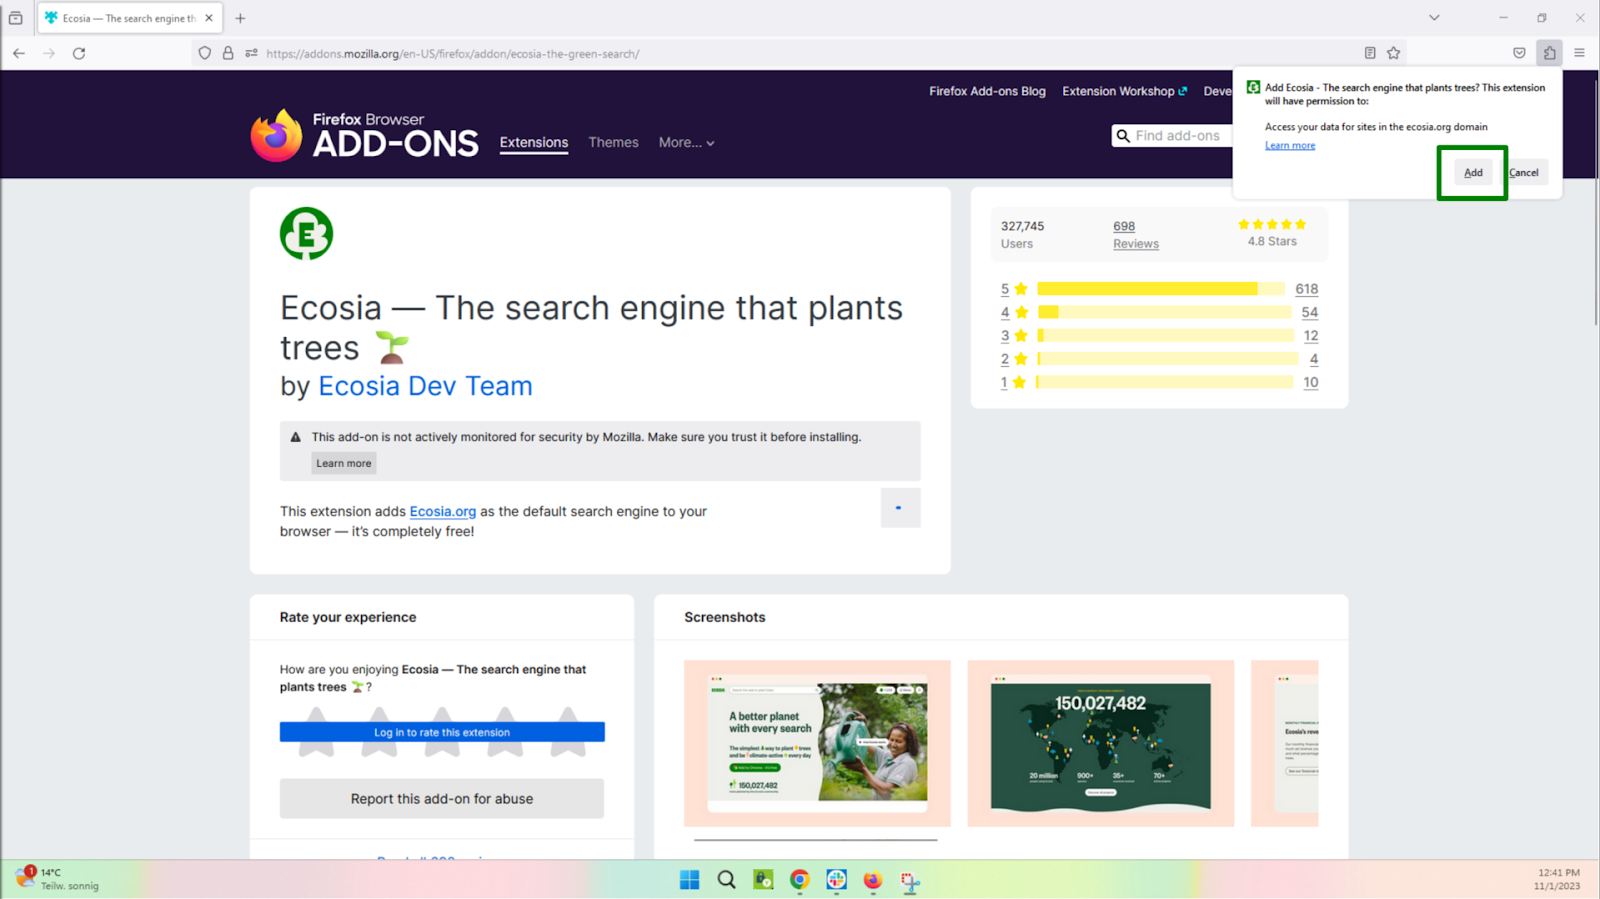Open Ecosia Dev Team author link
Screen dimensions: 1600x899
(425, 386)
